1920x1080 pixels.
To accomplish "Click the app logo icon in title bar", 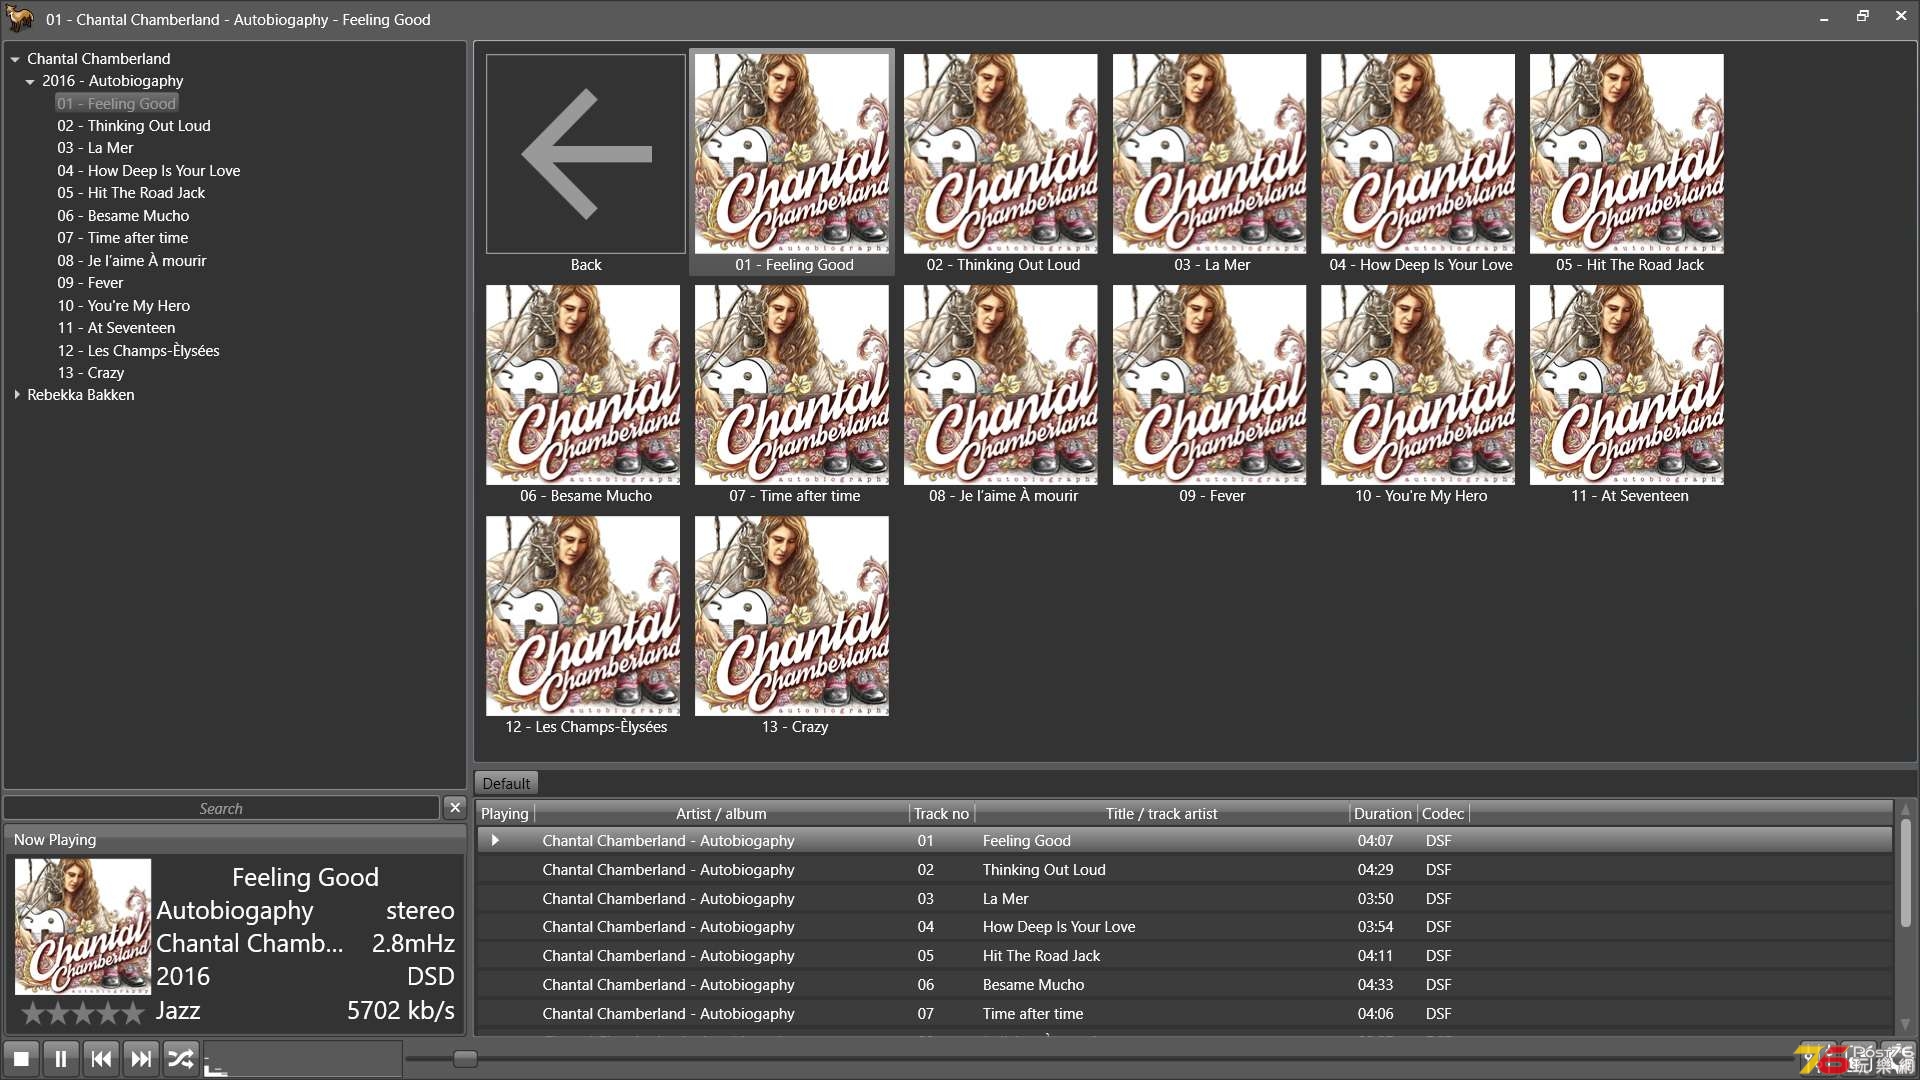I will coord(20,18).
